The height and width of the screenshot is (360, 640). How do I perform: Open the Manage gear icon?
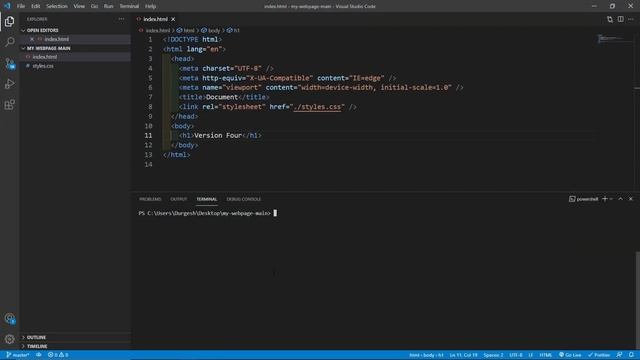(9, 339)
